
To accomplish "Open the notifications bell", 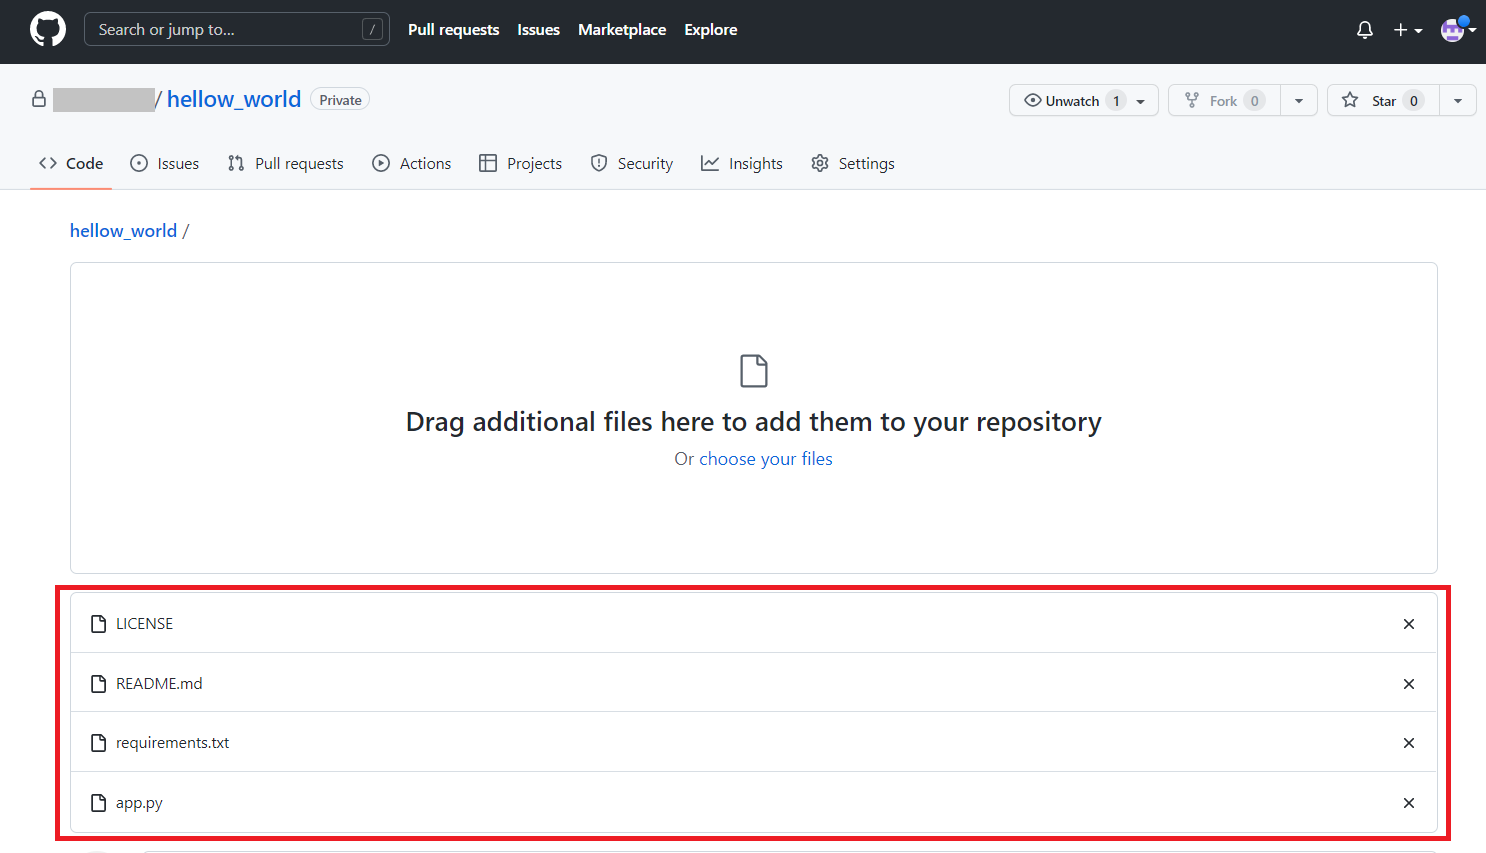I will click(1365, 30).
